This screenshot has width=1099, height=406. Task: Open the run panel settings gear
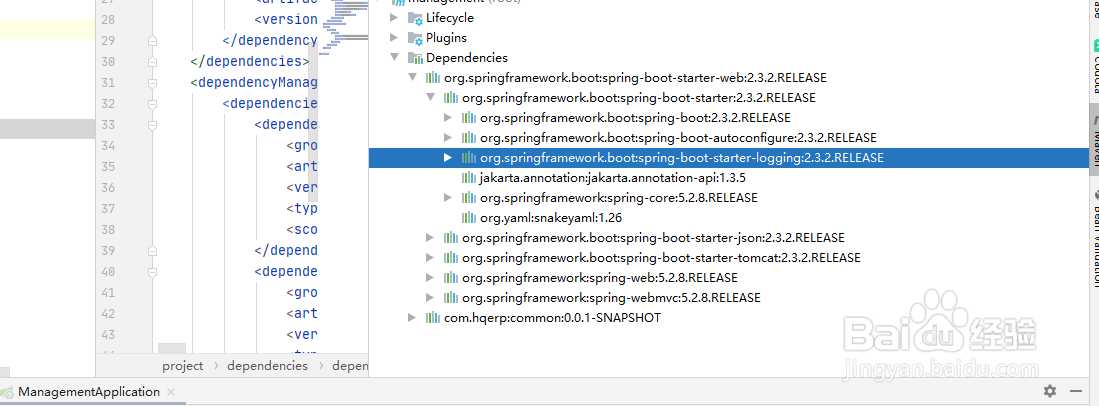click(x=1049, y=391)
